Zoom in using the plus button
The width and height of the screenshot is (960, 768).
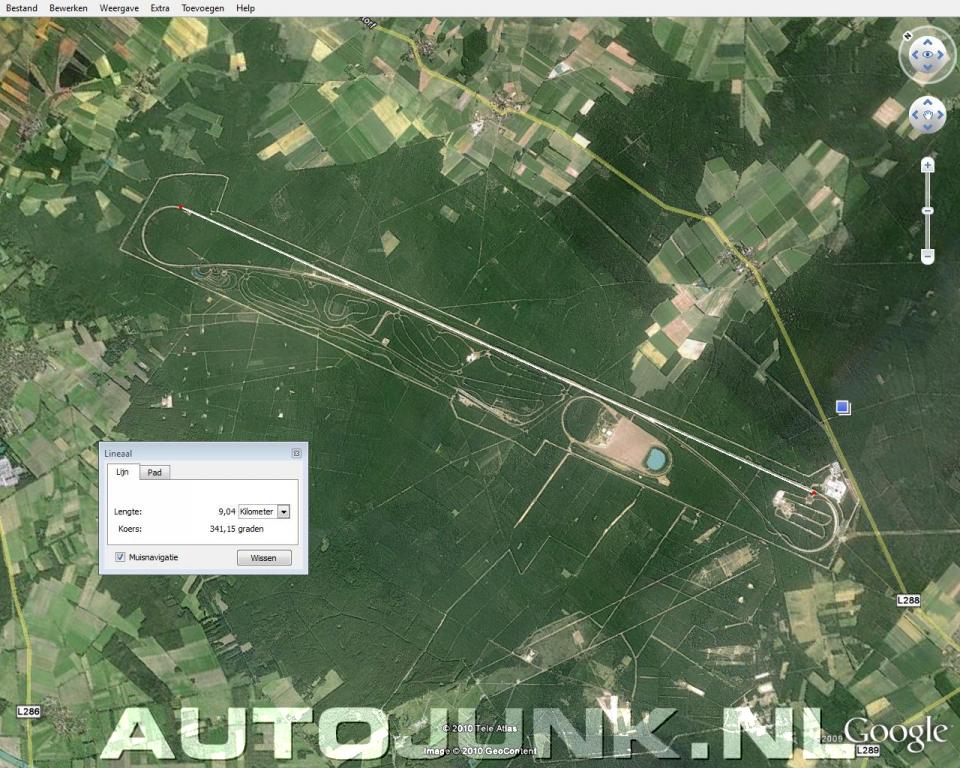[928, 165]
